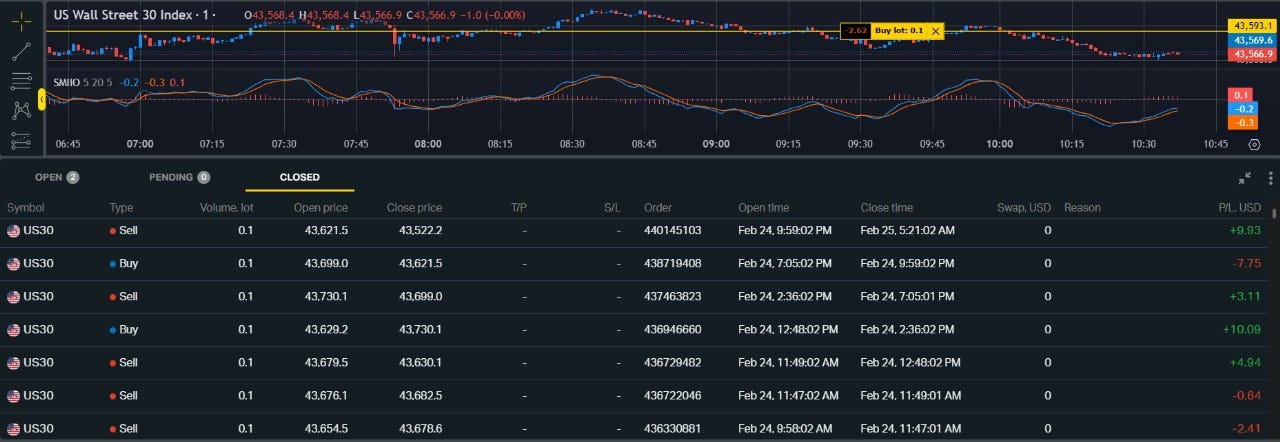Select the CLOSED orders tab

[300, 177]
